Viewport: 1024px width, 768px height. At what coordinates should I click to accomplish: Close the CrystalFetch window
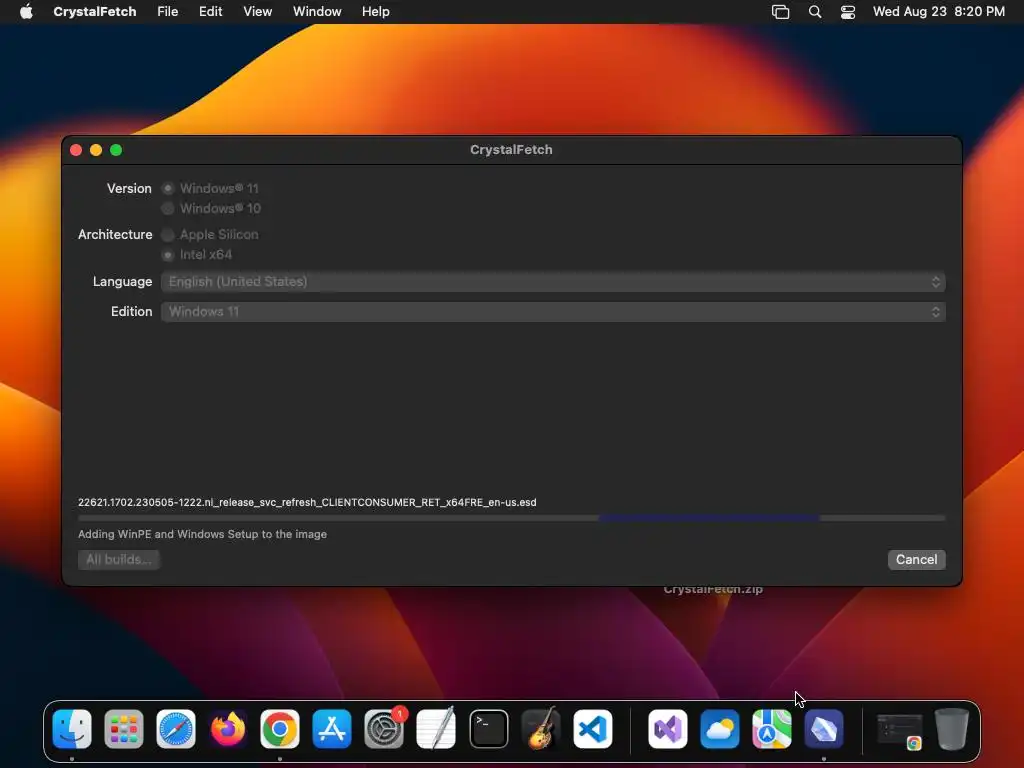[76, 150]
